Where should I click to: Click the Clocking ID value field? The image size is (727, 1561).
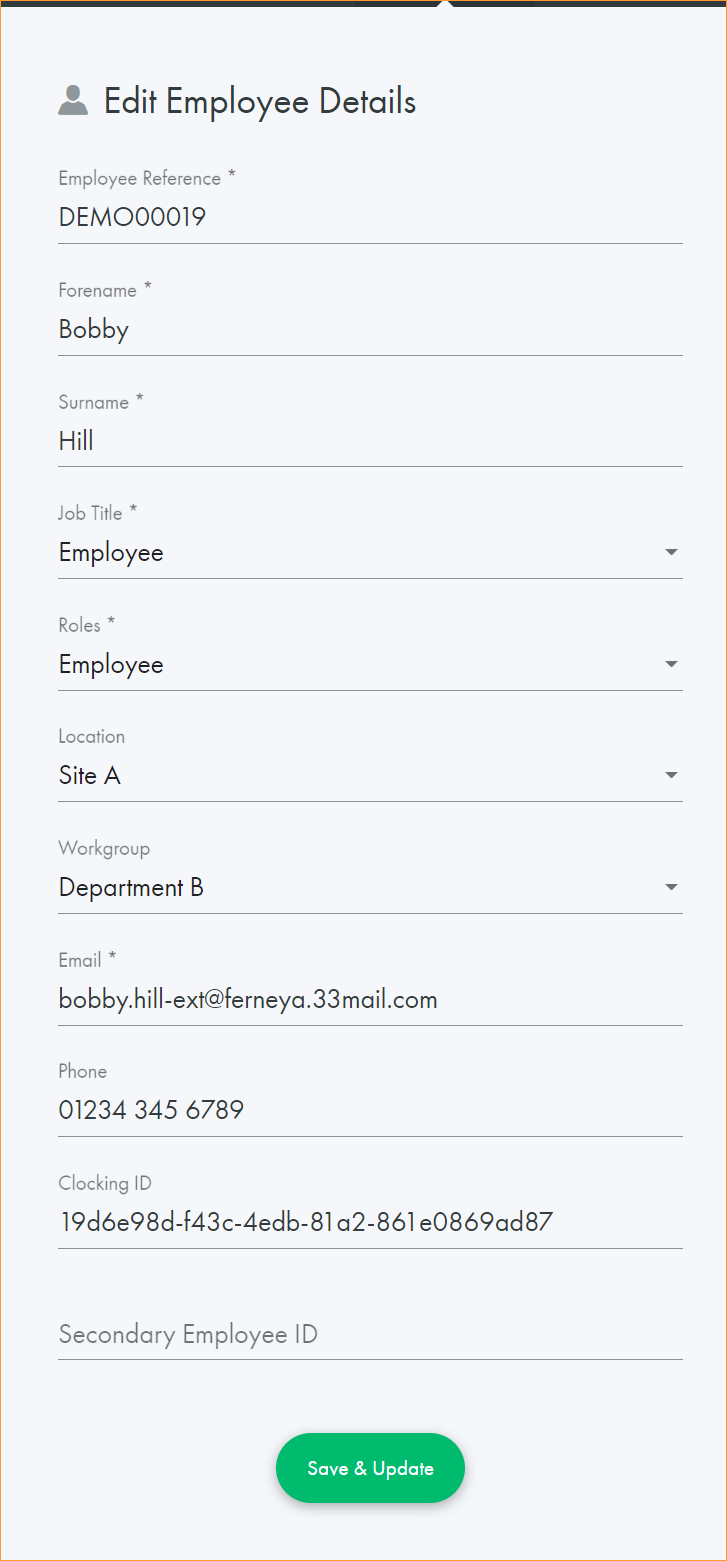tap(370, 1222)
